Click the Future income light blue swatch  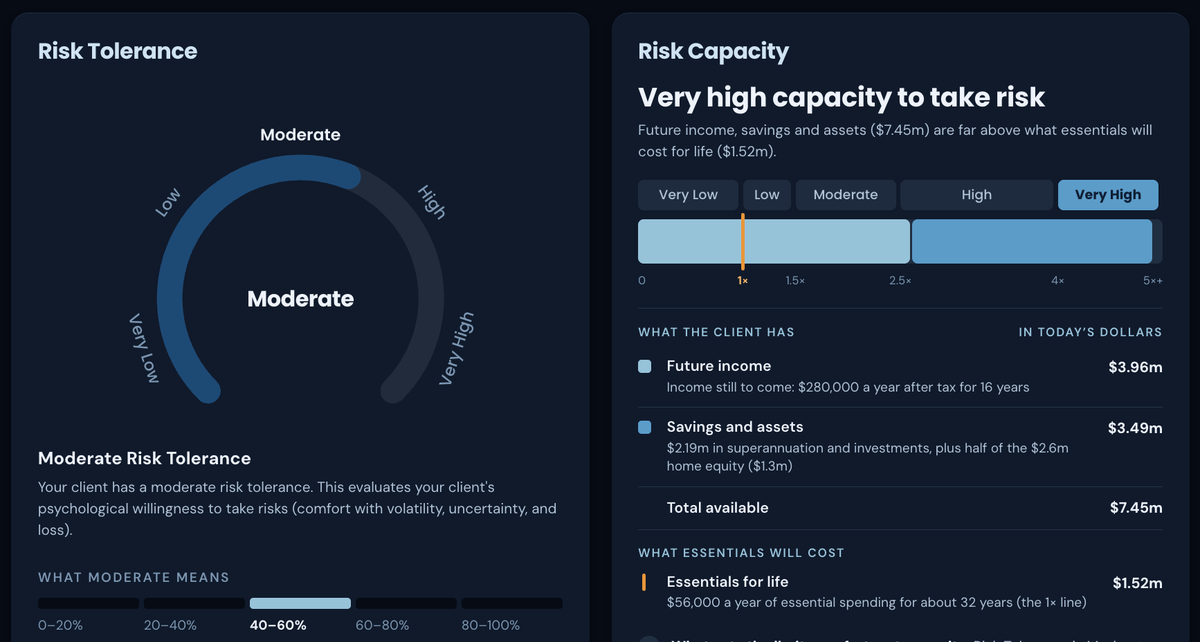point(645,367)
